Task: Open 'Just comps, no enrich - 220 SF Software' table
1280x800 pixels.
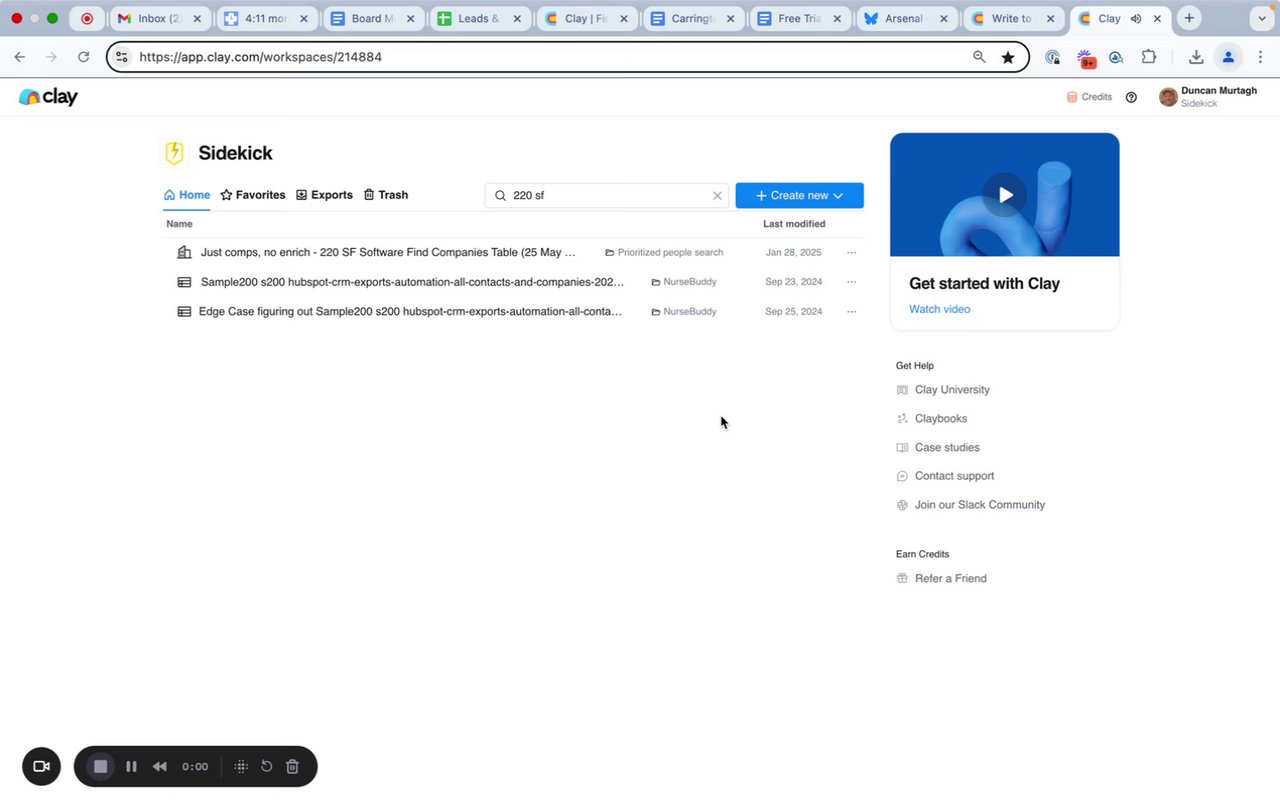Action: [388, 253]
